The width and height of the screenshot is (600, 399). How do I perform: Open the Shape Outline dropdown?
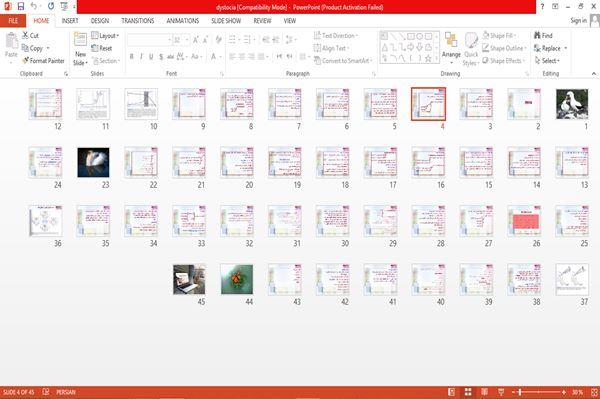click(x=504, y=48)
